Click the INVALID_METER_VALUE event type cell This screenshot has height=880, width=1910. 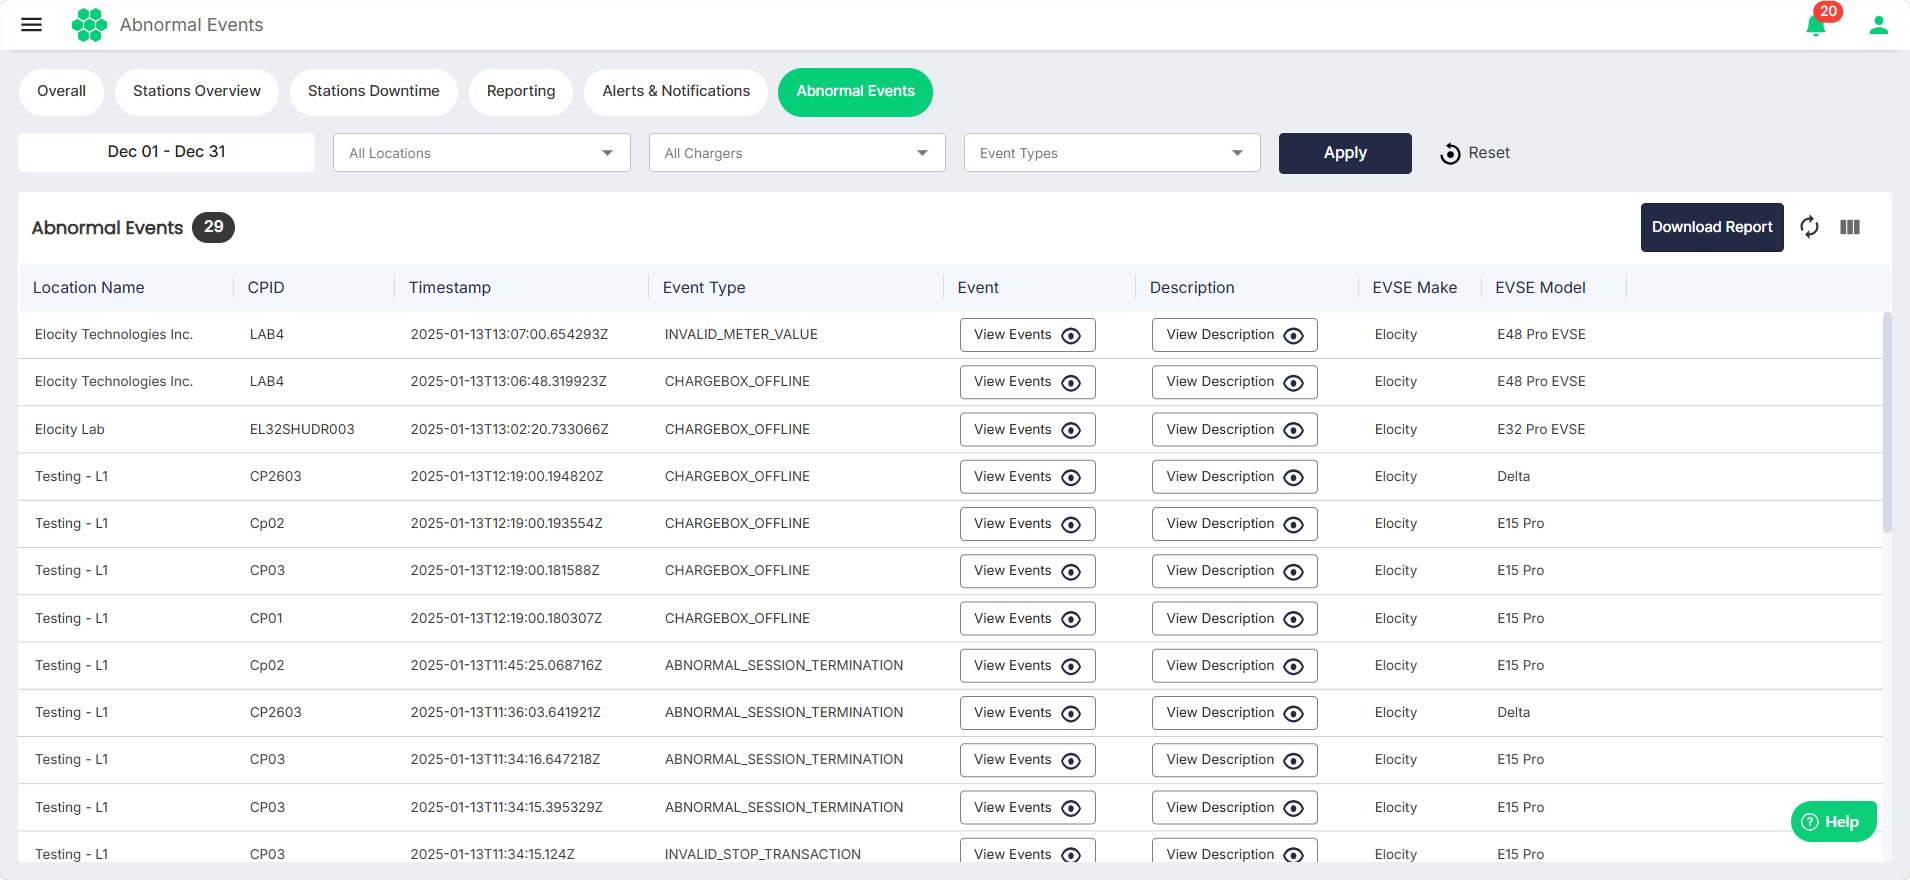(741, 335)
